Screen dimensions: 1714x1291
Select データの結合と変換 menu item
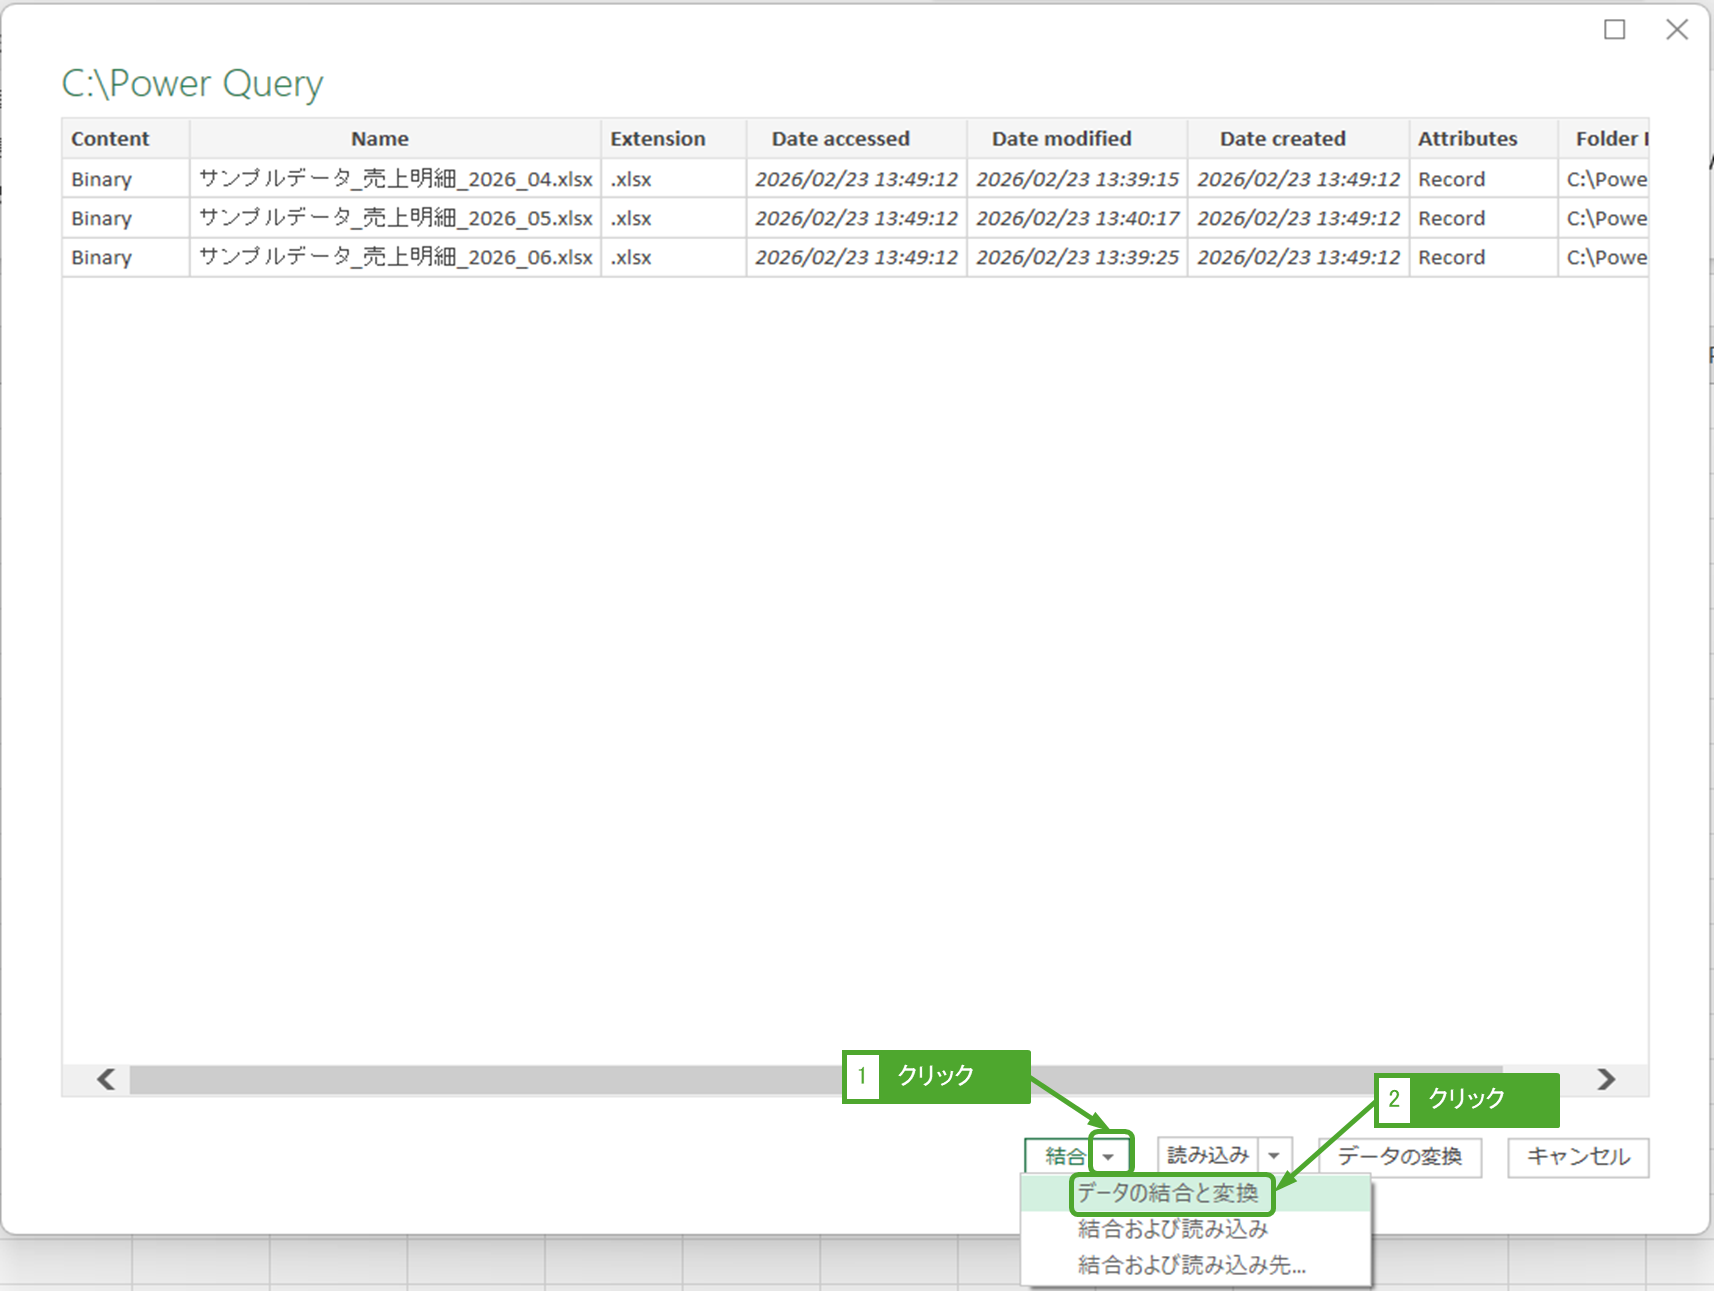click(1167, 1193)
